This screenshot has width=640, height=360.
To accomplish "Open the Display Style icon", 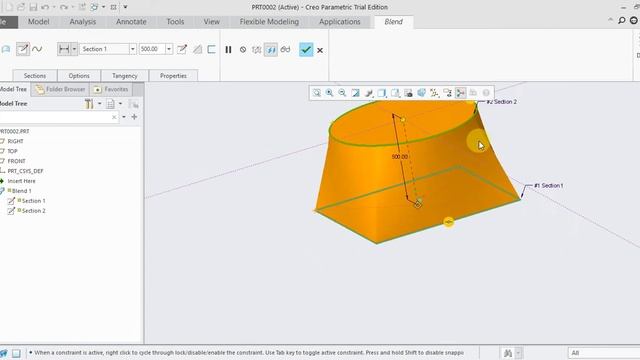I will (382, 93).
